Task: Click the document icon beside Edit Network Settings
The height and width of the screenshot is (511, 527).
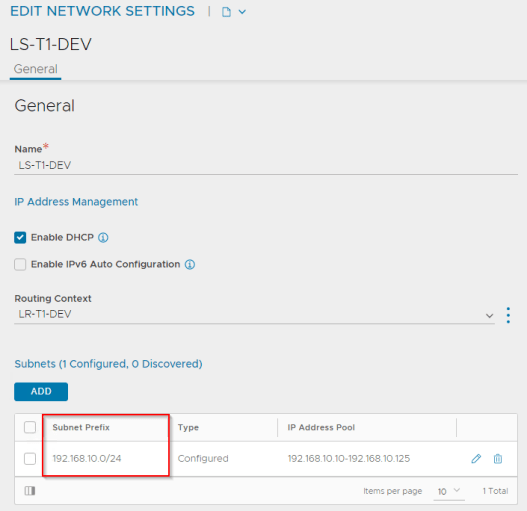Action: pos(226,12)
